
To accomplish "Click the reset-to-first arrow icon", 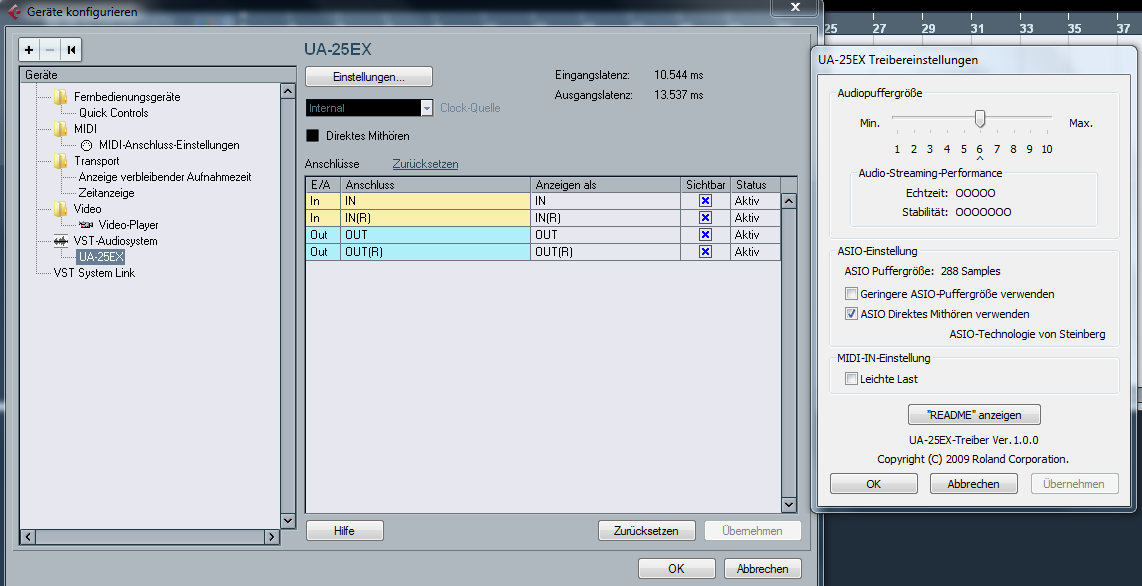I will pyautogui.click(x=71, y=50).
